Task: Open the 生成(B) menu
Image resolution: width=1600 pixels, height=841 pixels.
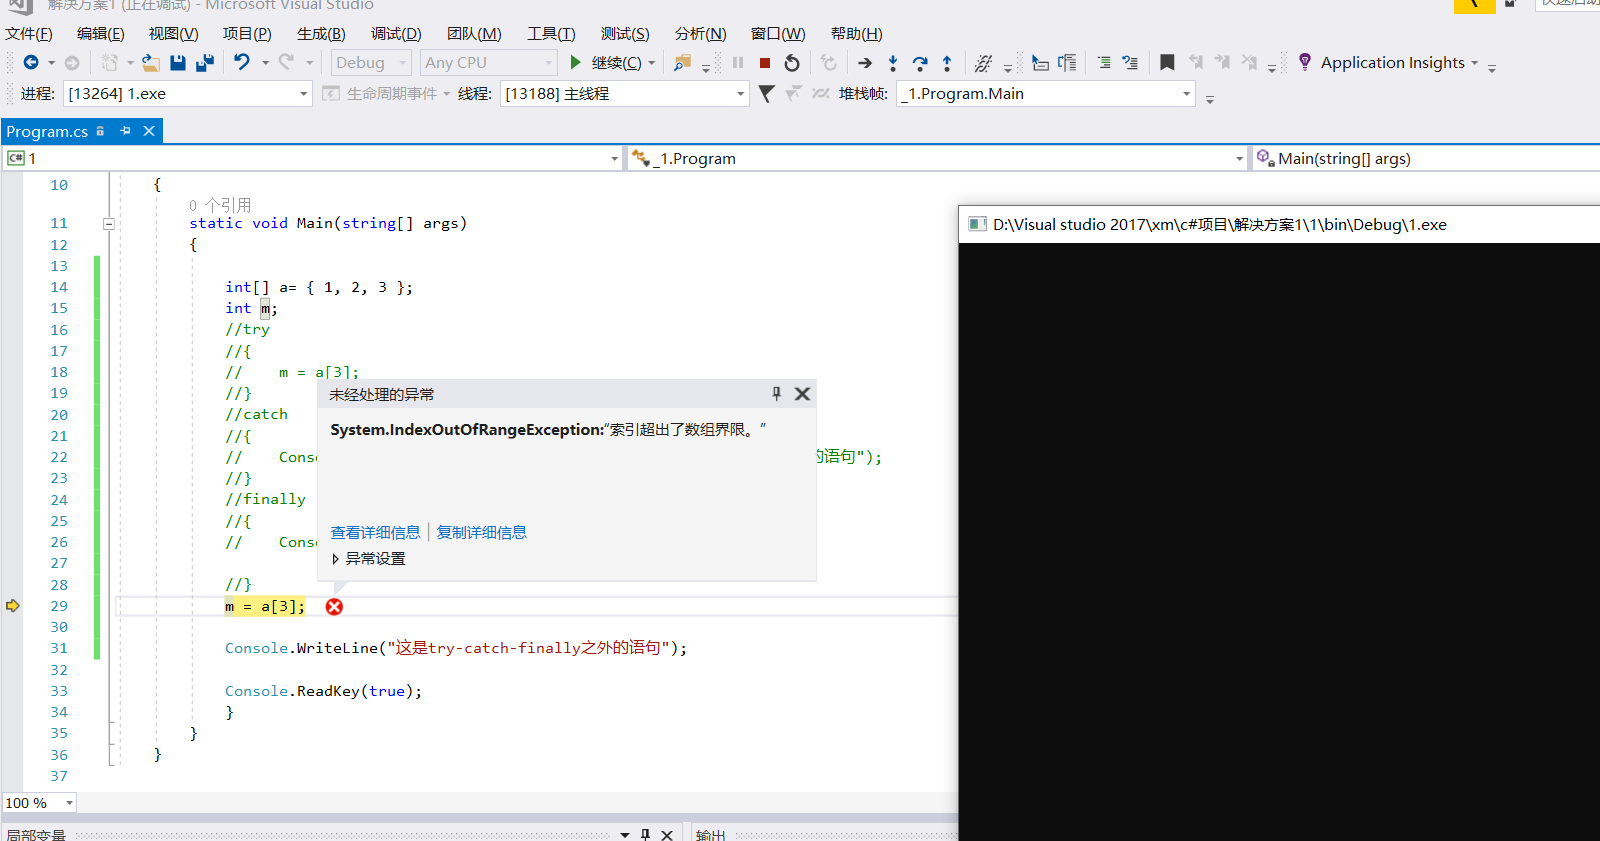Action: click(321, 34)
